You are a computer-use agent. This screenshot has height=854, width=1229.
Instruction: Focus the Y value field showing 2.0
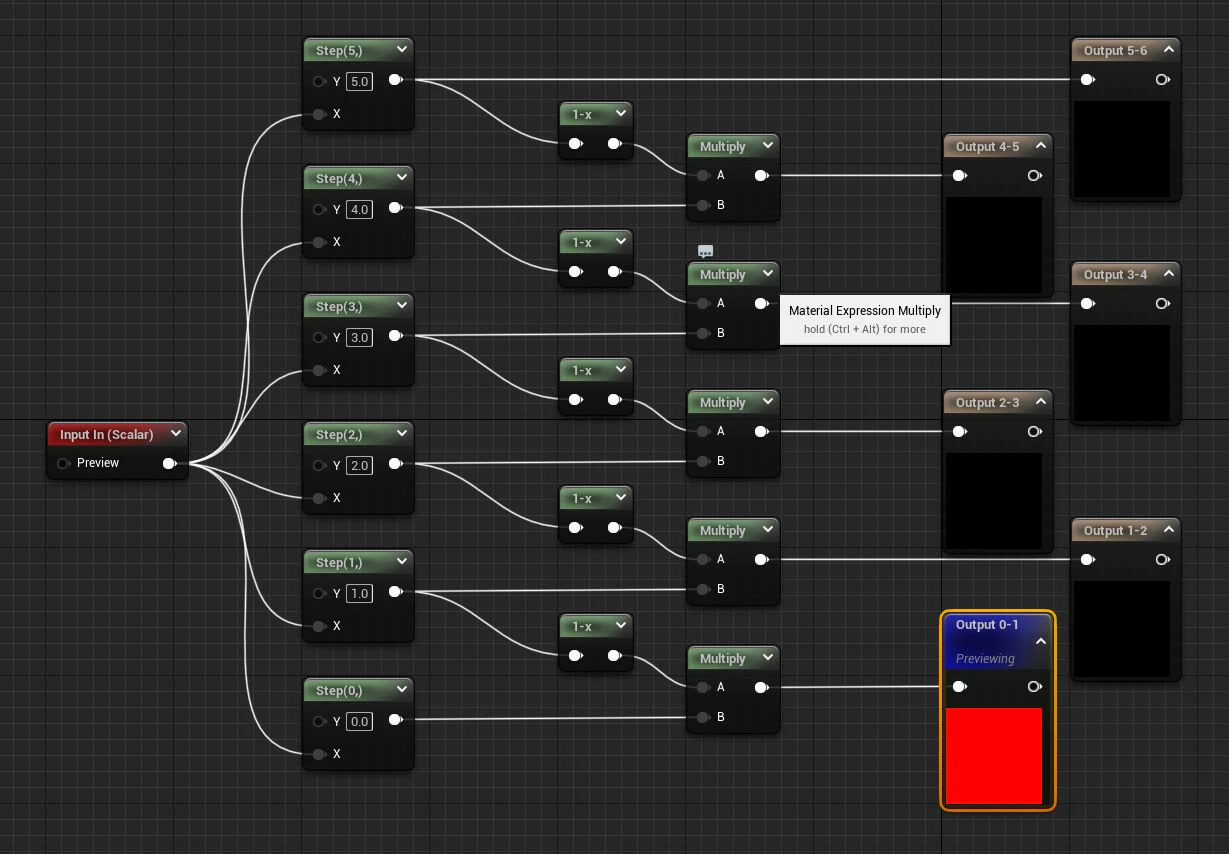[359, 465]
